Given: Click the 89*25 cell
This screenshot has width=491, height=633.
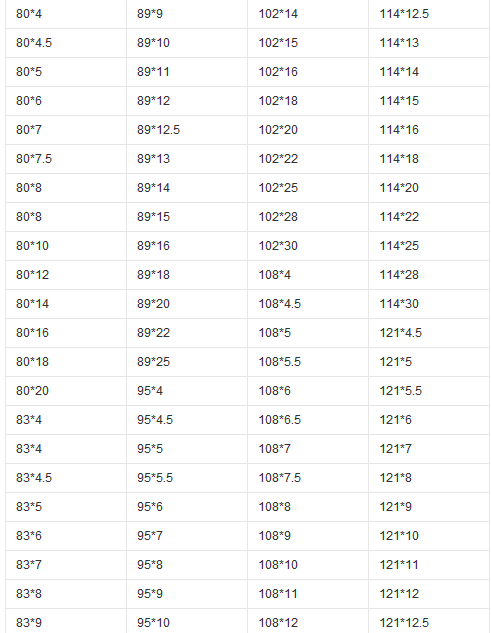Looking at the screenshot, I should (x=187, y=362).
